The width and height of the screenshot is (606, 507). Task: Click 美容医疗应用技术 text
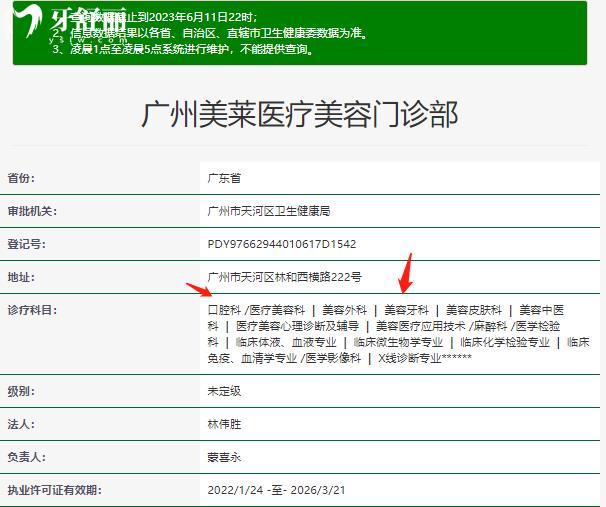click(x=420, y=326)
